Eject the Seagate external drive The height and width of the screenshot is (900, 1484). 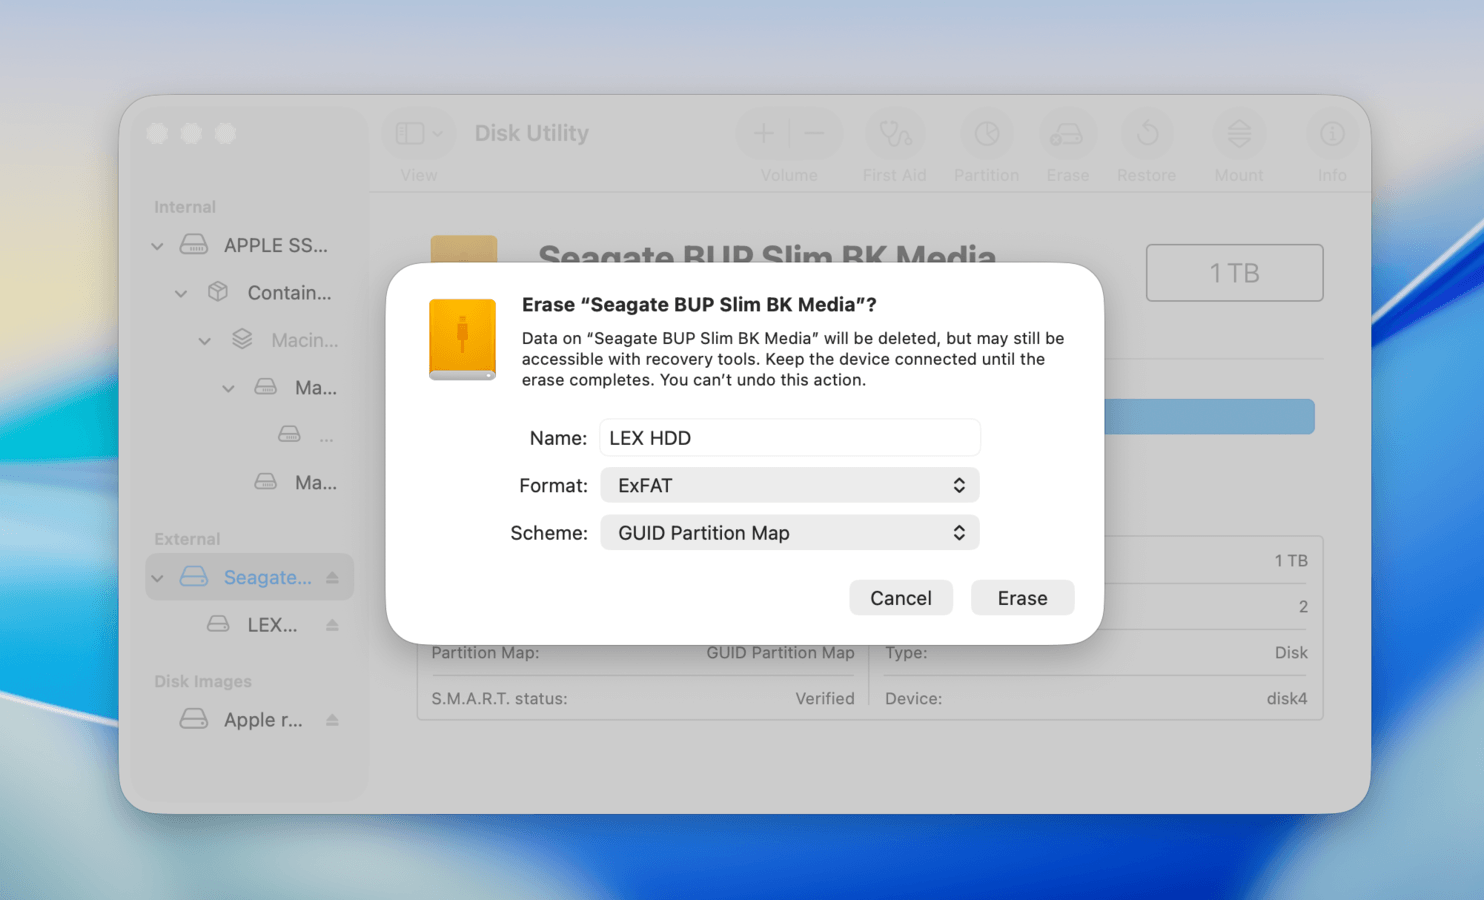point(333,577)
